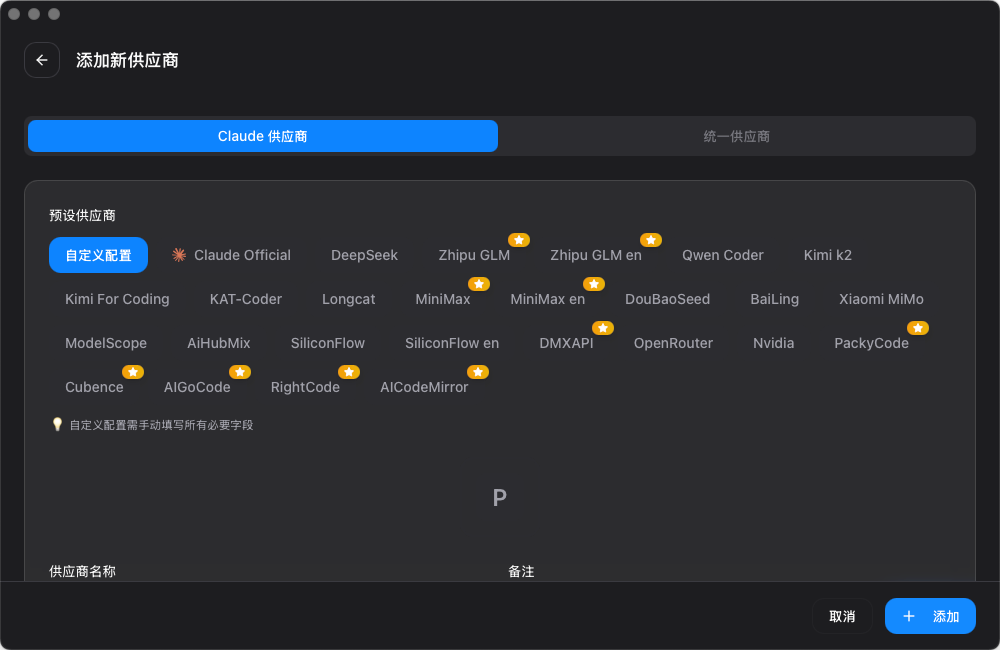Select OpenRouter preset
The height and width of the screenshot is (650, 1000).
[x=673, y=343]
